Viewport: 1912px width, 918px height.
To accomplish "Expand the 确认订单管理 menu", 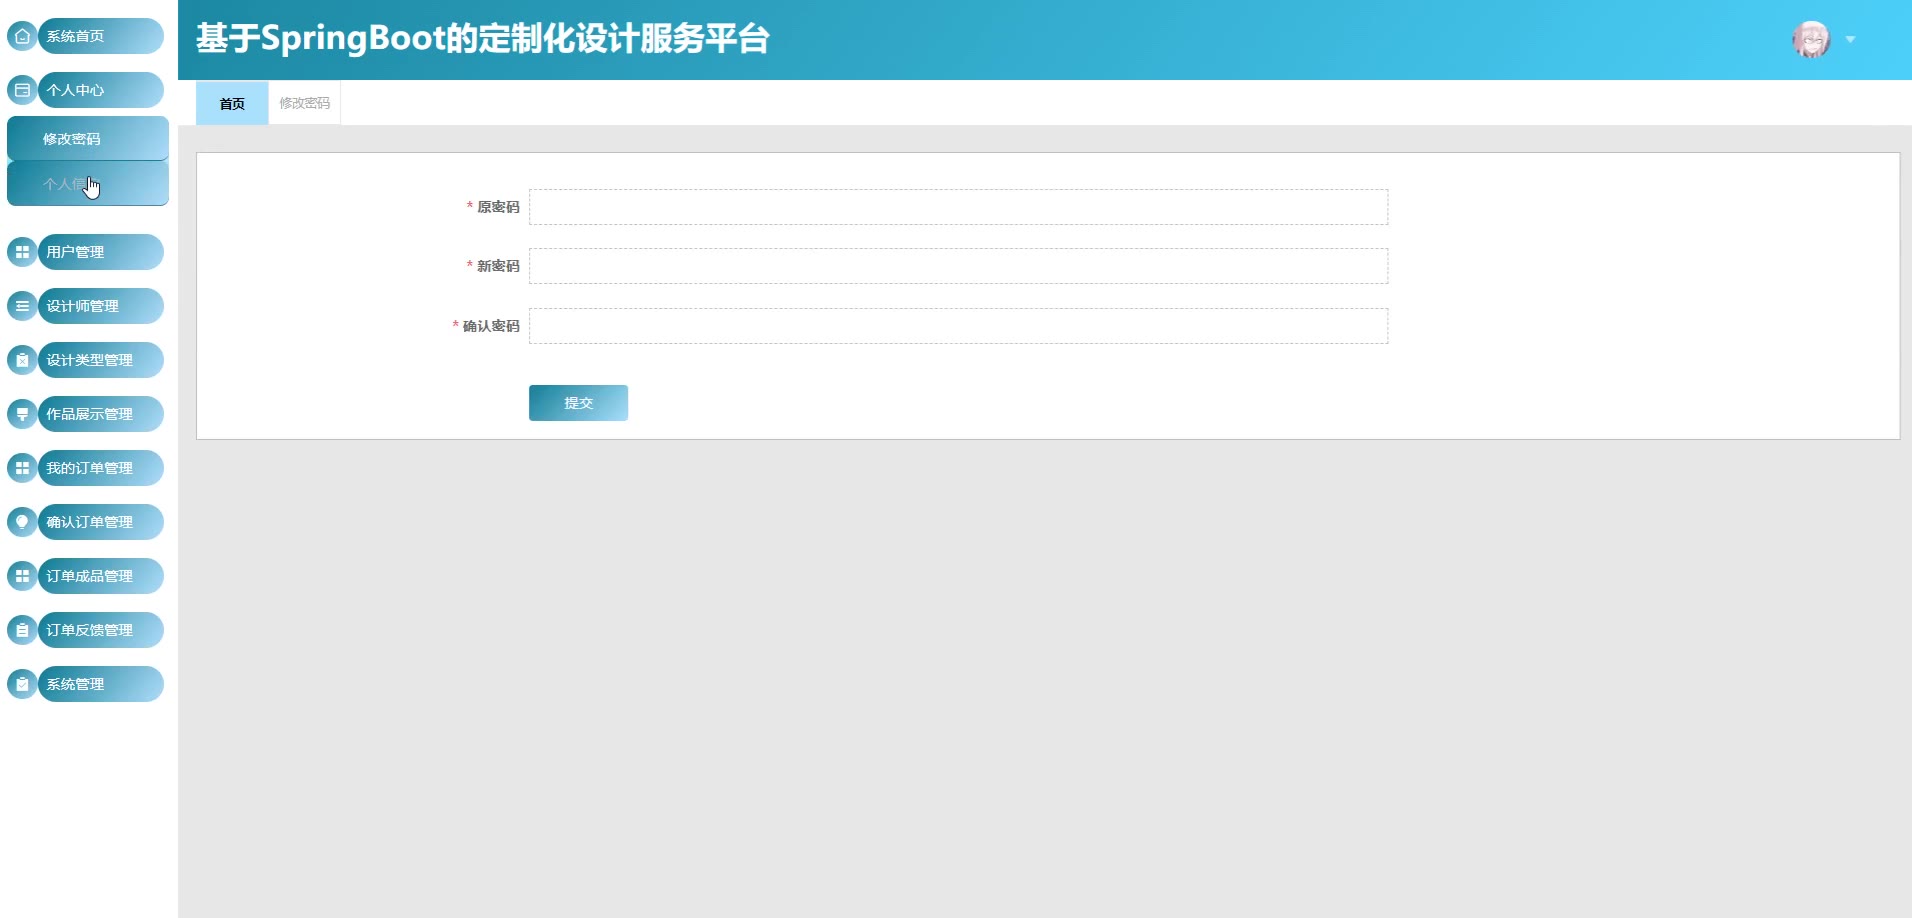I will point(100,522).
